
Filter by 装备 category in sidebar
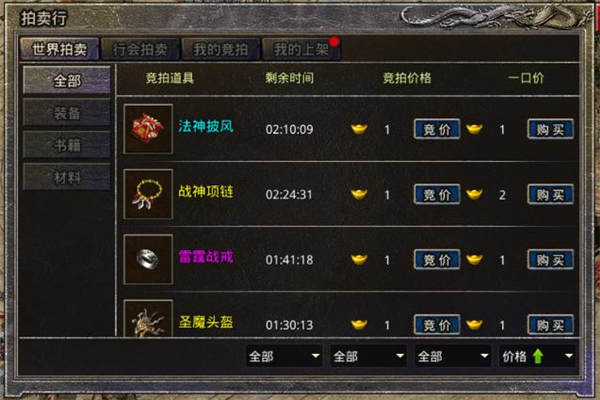pyautogui.click(x=67, y=113)
